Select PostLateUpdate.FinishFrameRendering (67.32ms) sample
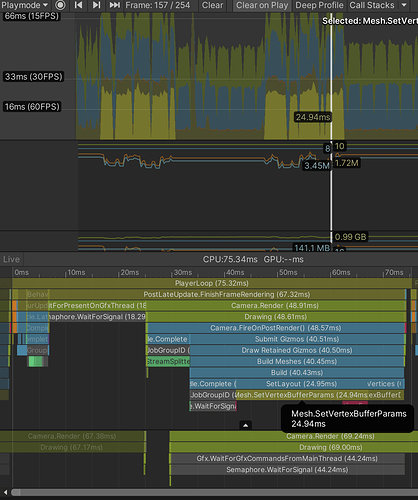This screenshot has height=500, width=418. 227,294
